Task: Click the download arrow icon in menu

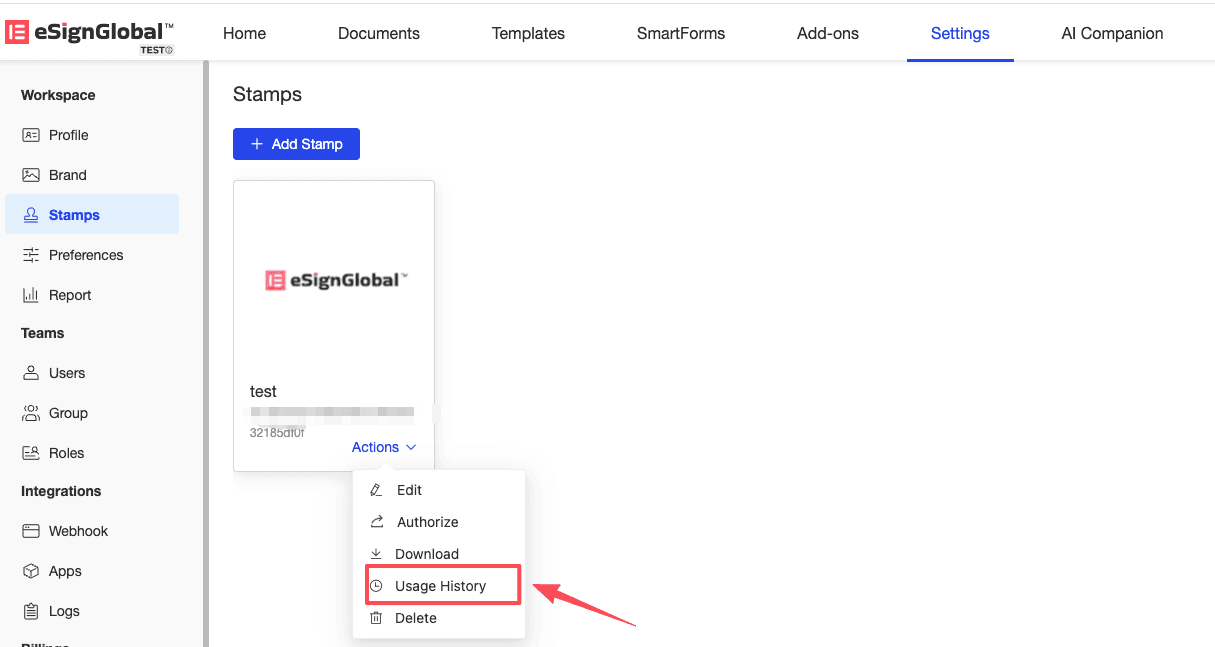Action: pos(376,554)
